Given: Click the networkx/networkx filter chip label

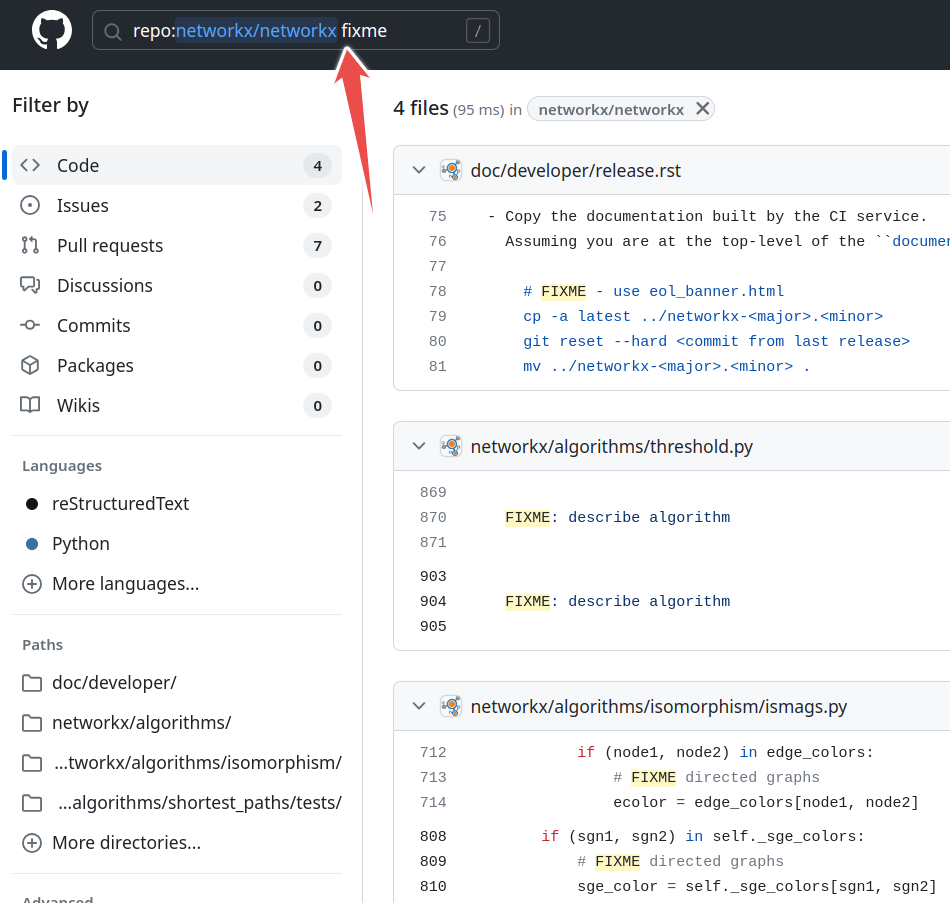Looking at the screenshot, I should 611,110.
